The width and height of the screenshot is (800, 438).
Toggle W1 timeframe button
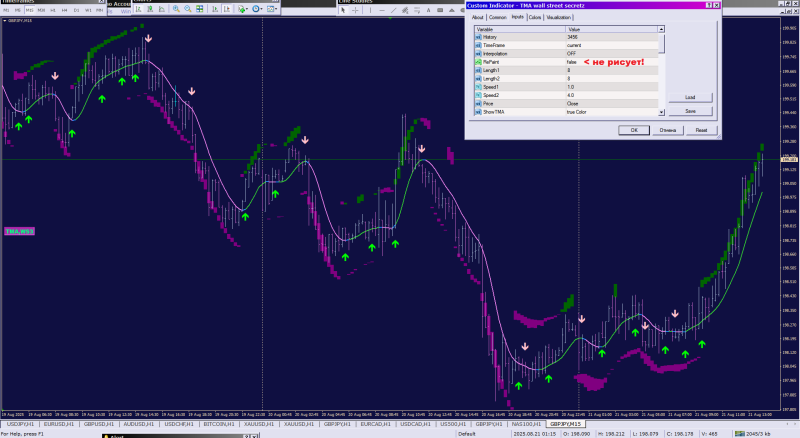coord(88,10)
